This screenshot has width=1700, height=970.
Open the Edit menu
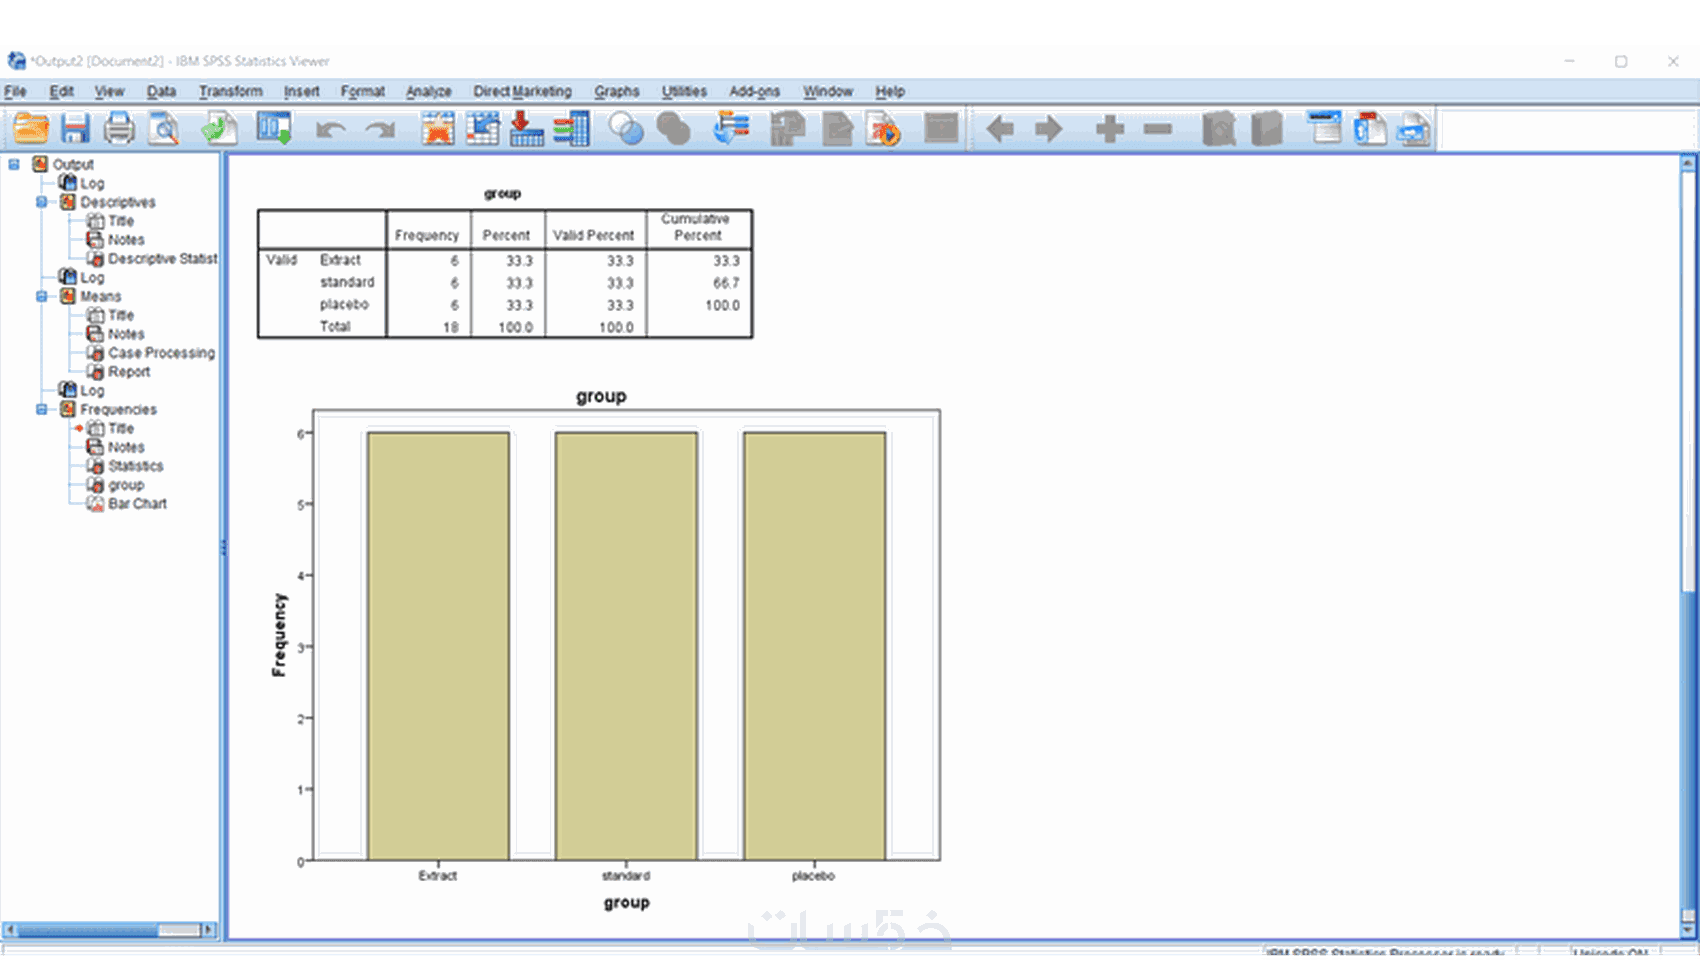pyautogui.click(x=62, y=91)
